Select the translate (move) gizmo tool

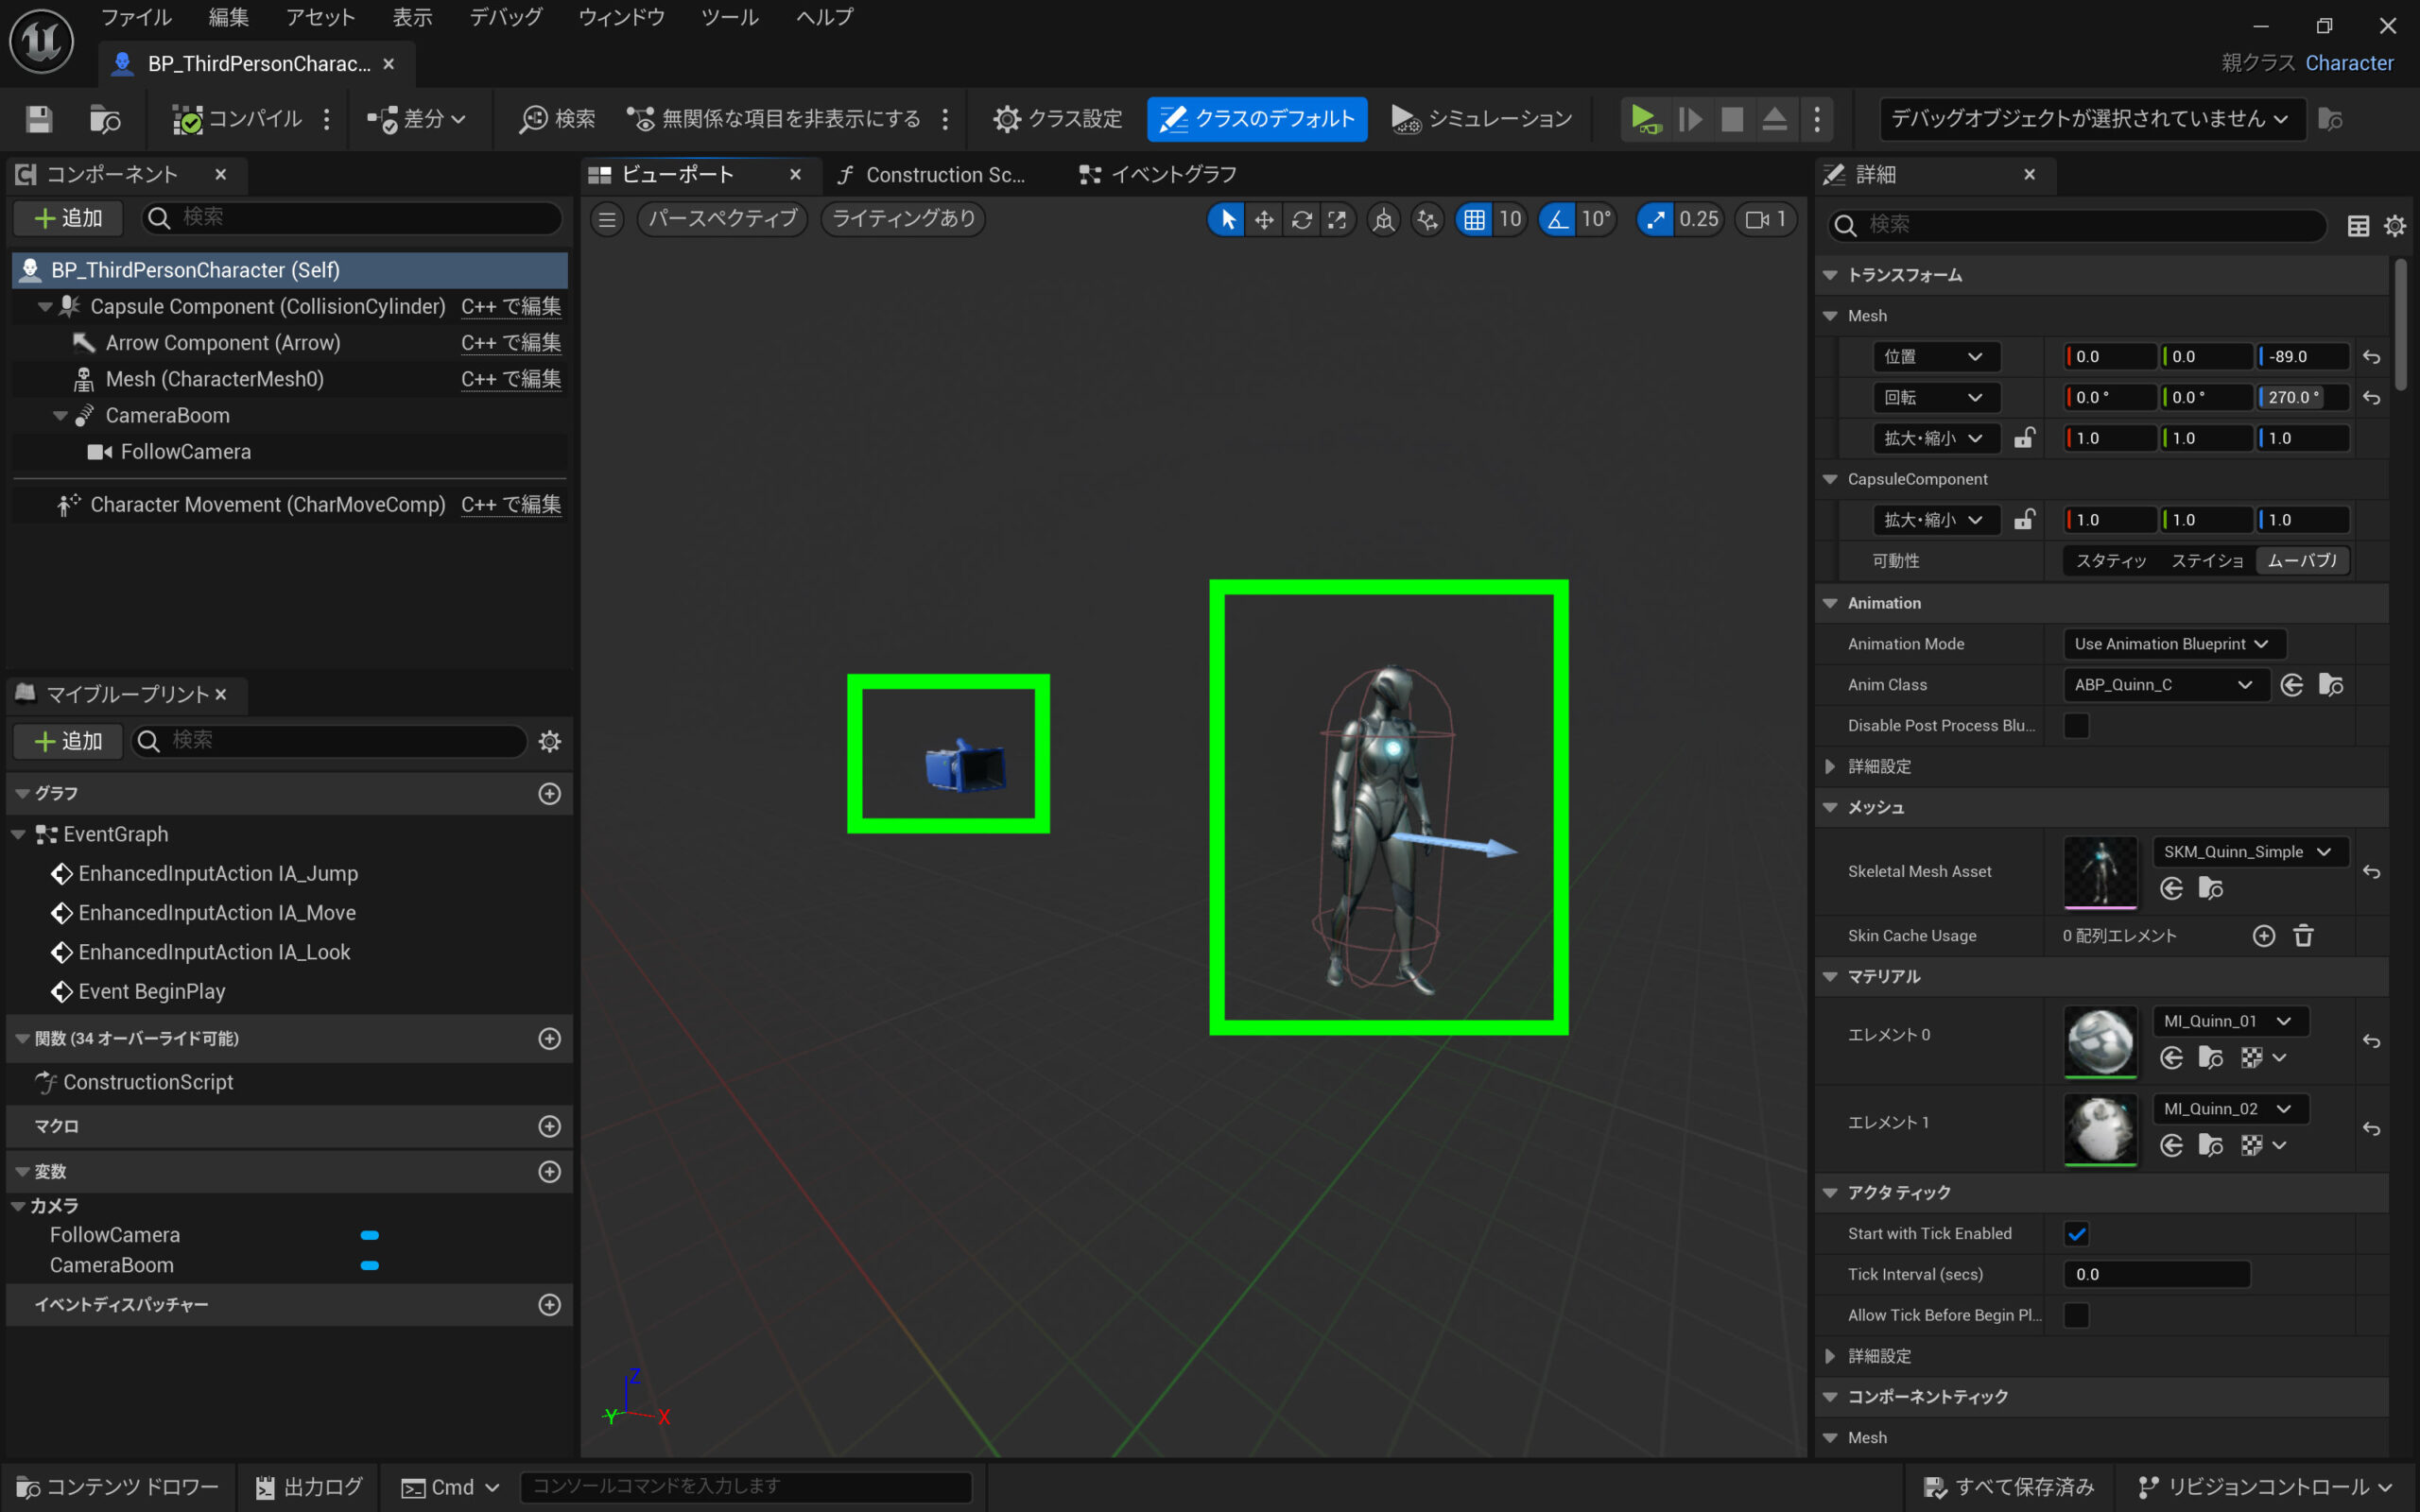1264,219
